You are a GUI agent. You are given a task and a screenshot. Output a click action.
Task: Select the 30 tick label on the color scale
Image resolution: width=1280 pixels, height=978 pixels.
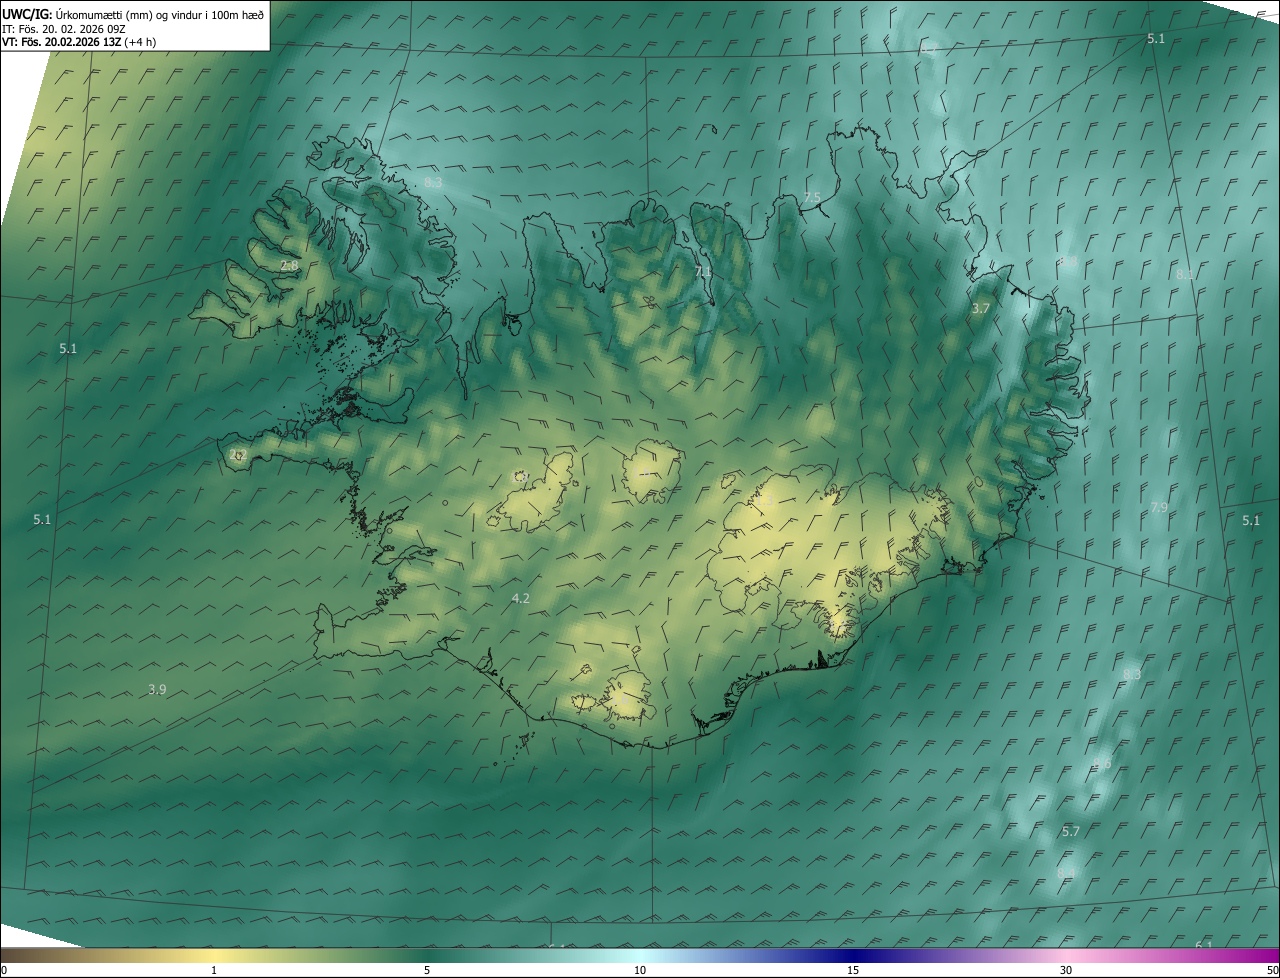tap(1066, 970)
